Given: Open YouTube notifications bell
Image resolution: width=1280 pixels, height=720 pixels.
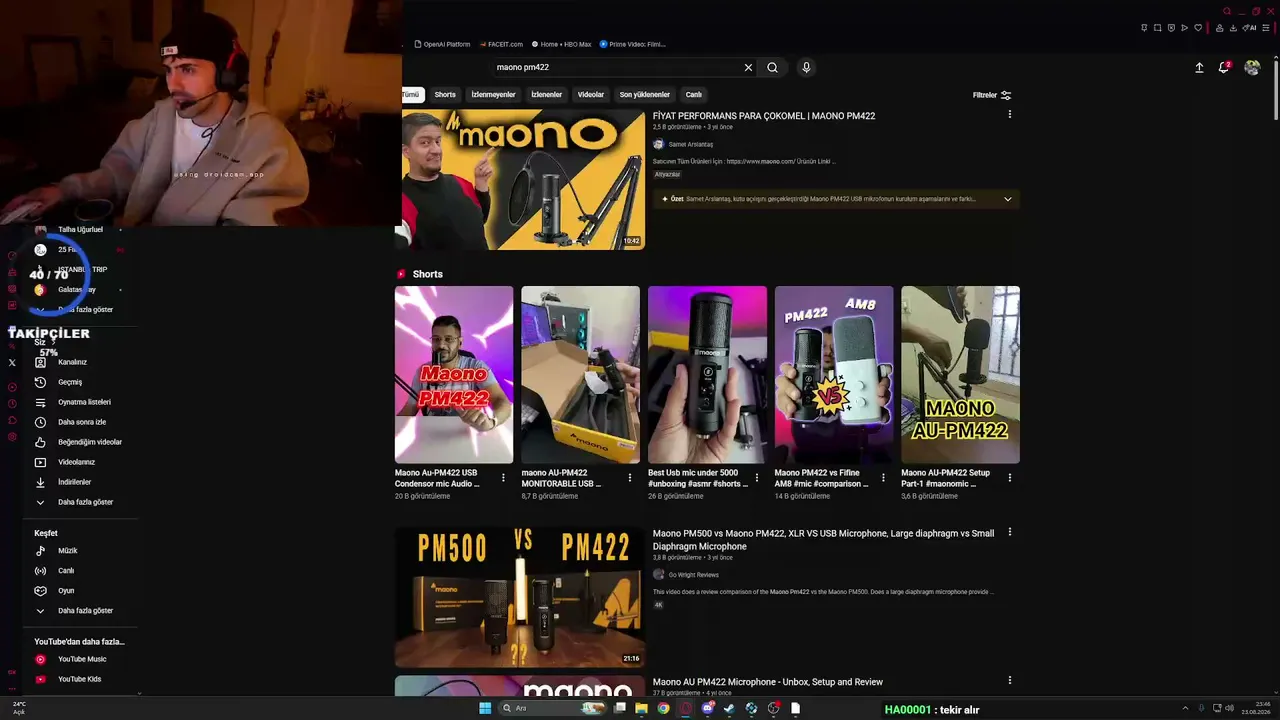Looking at the screenshot, I should 1223,67.
